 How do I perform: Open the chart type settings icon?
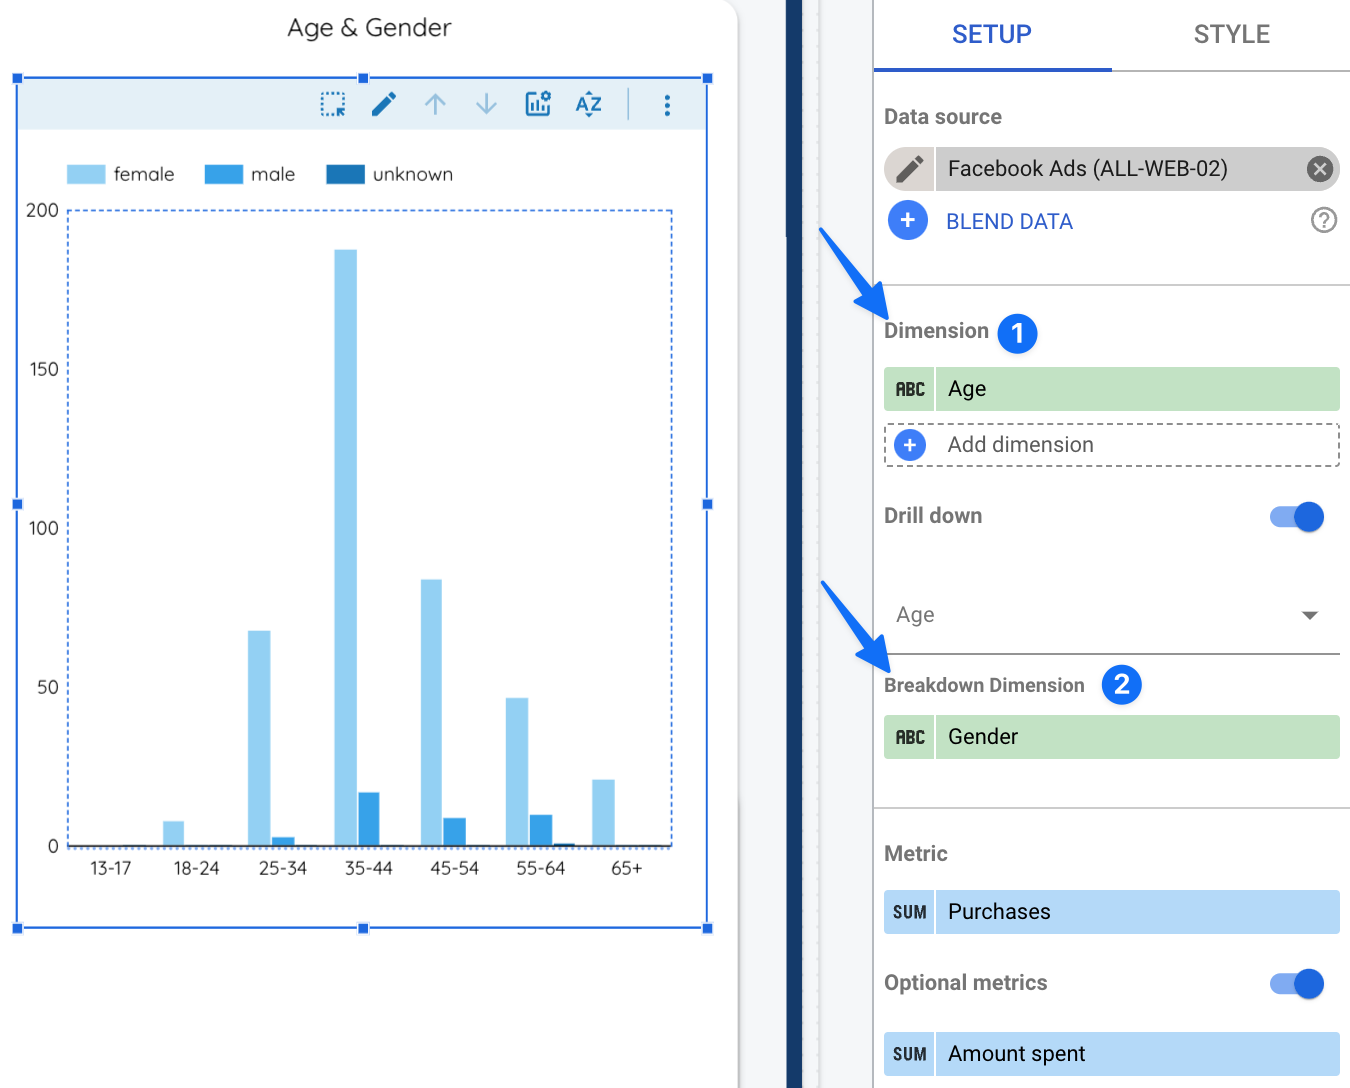538,103
